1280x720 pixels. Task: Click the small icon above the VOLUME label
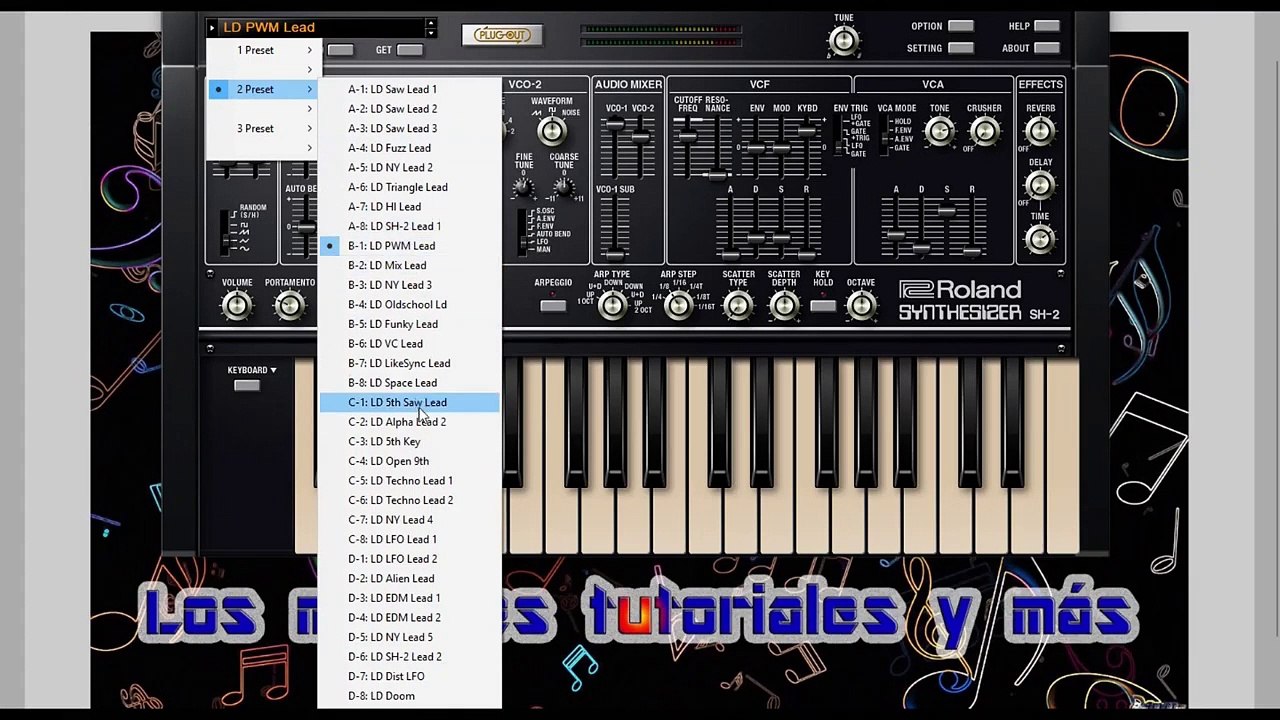click(x=210, y=273)
